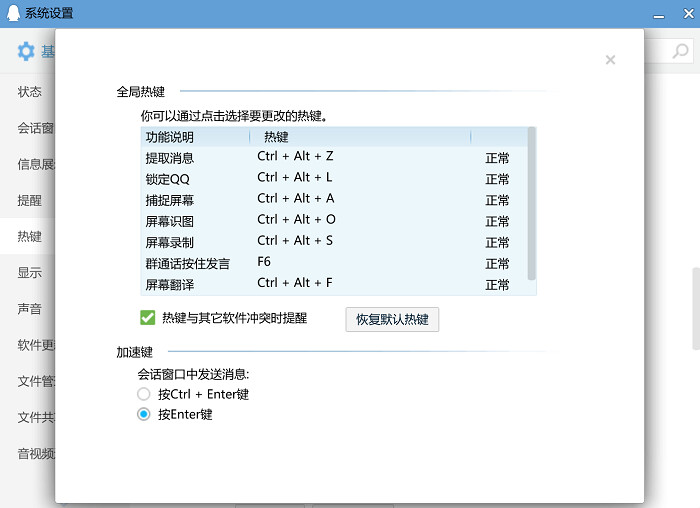Click the magnifier search icon
The width and height of the screenshot is (700, 508).
pyautogui.click(x=680, y=51)
